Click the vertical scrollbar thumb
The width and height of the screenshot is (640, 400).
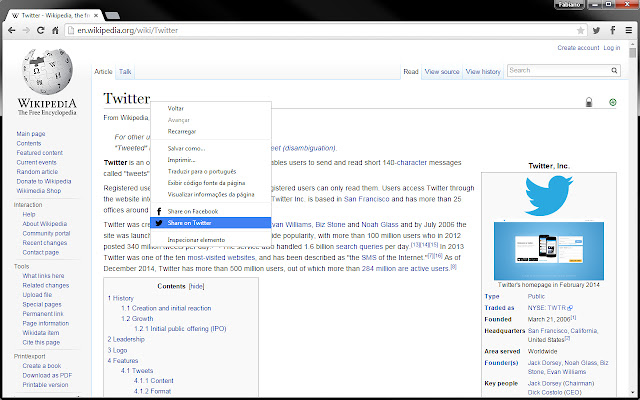click(633, 53)
